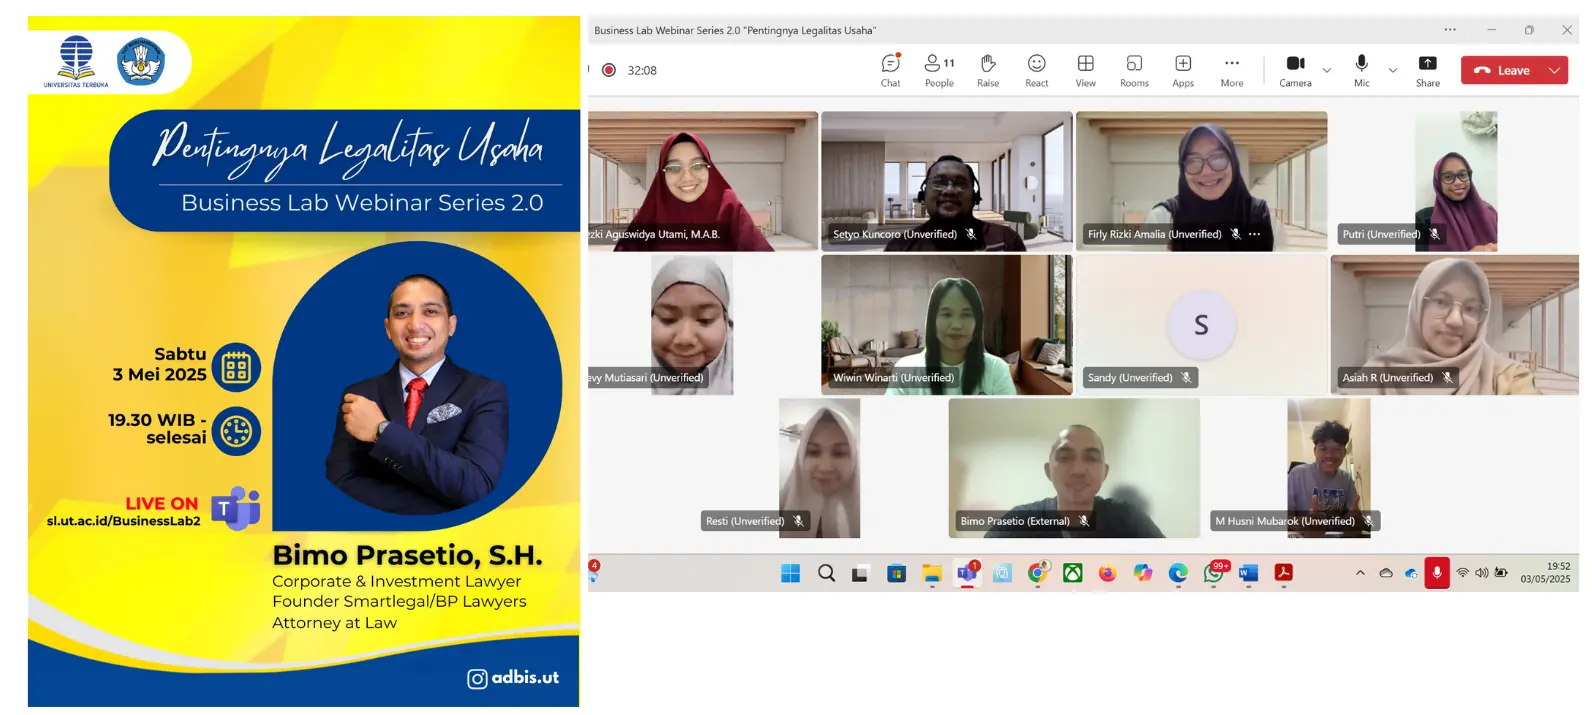Viewport: 1592px width, 715px height.
Task: Open the Chat panel
Action: tap(890, 70)
